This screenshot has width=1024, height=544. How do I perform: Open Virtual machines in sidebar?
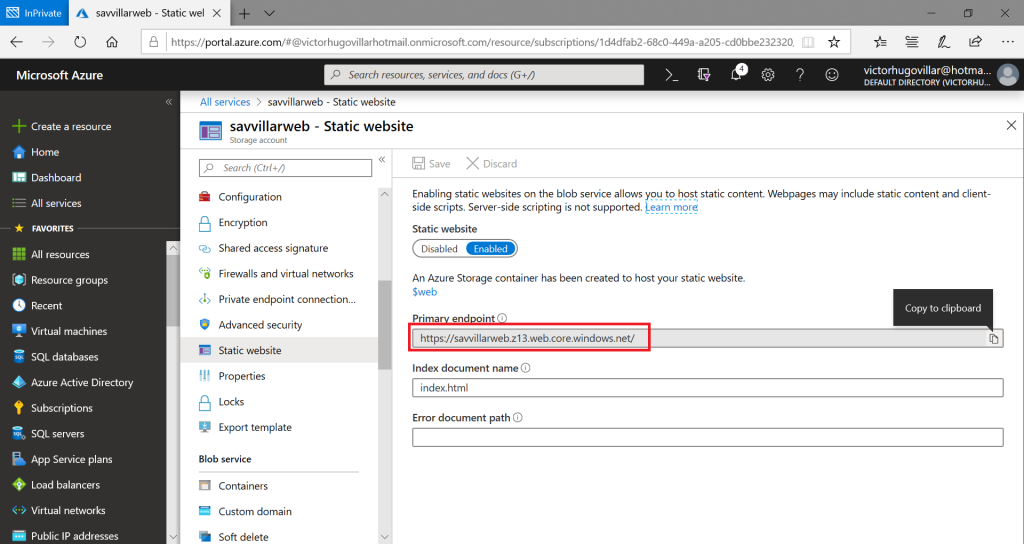click(69, 331)
